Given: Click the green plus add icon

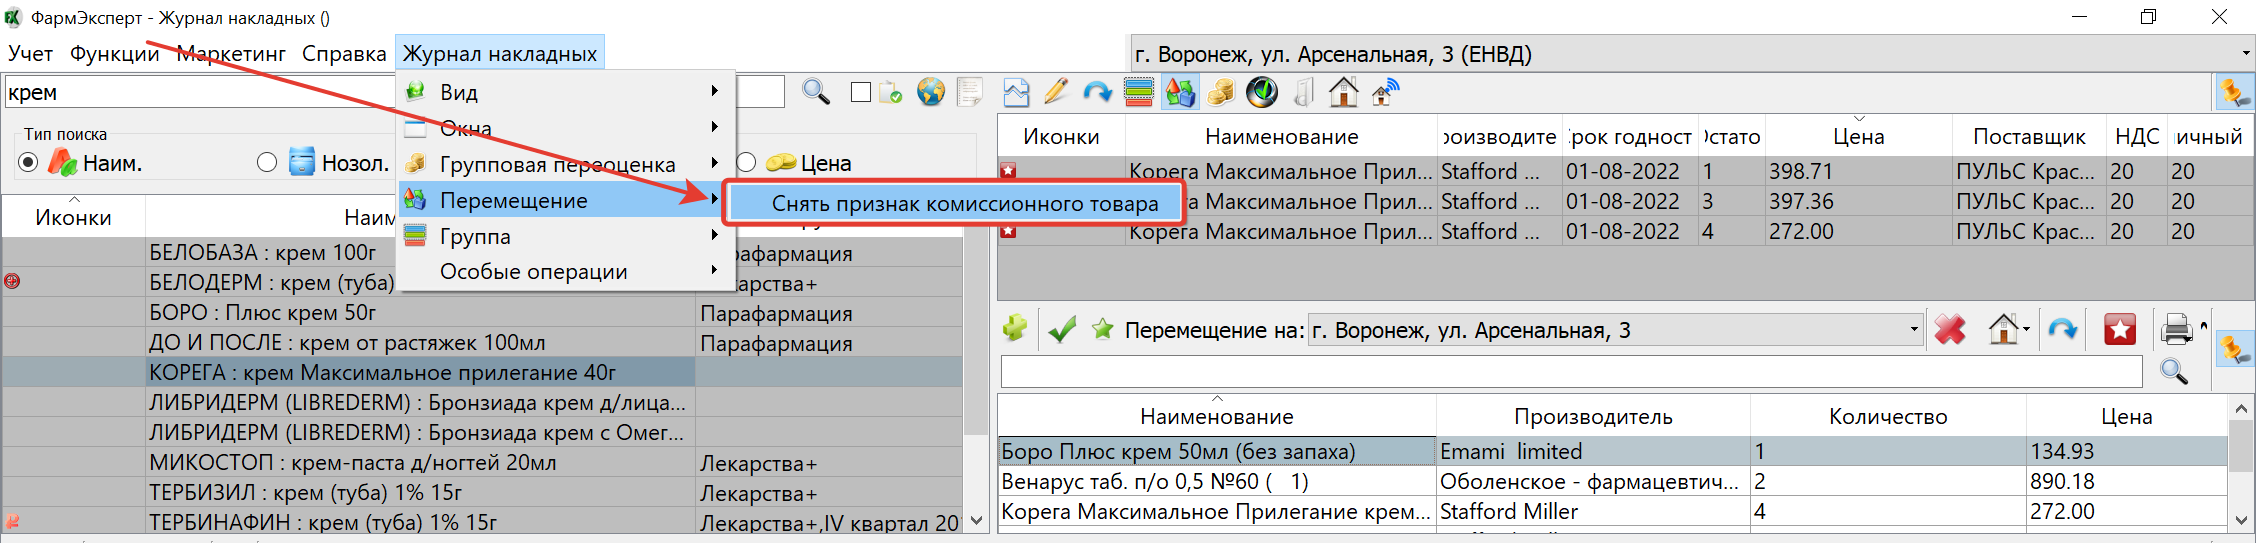Looking at the screenshot, I should pyautogui.click(x=1015, y=329).
